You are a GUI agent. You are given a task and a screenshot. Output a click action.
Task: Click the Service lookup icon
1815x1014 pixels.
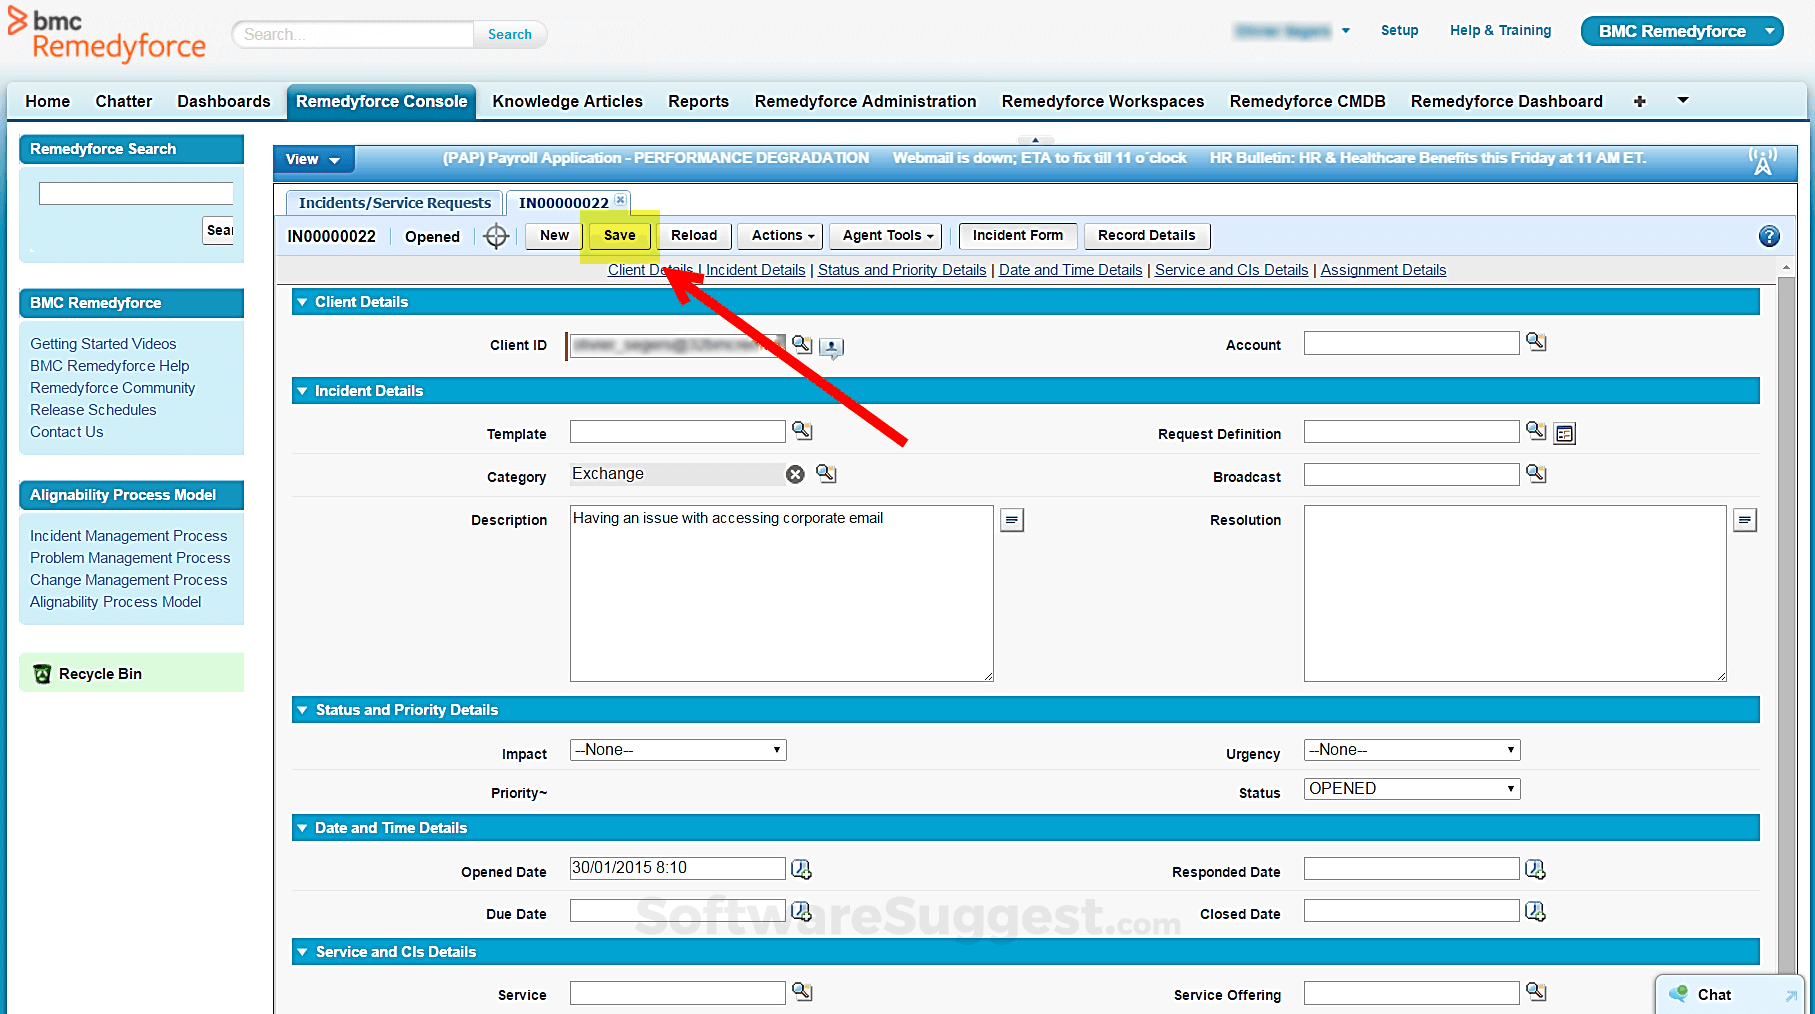(802, 991)
